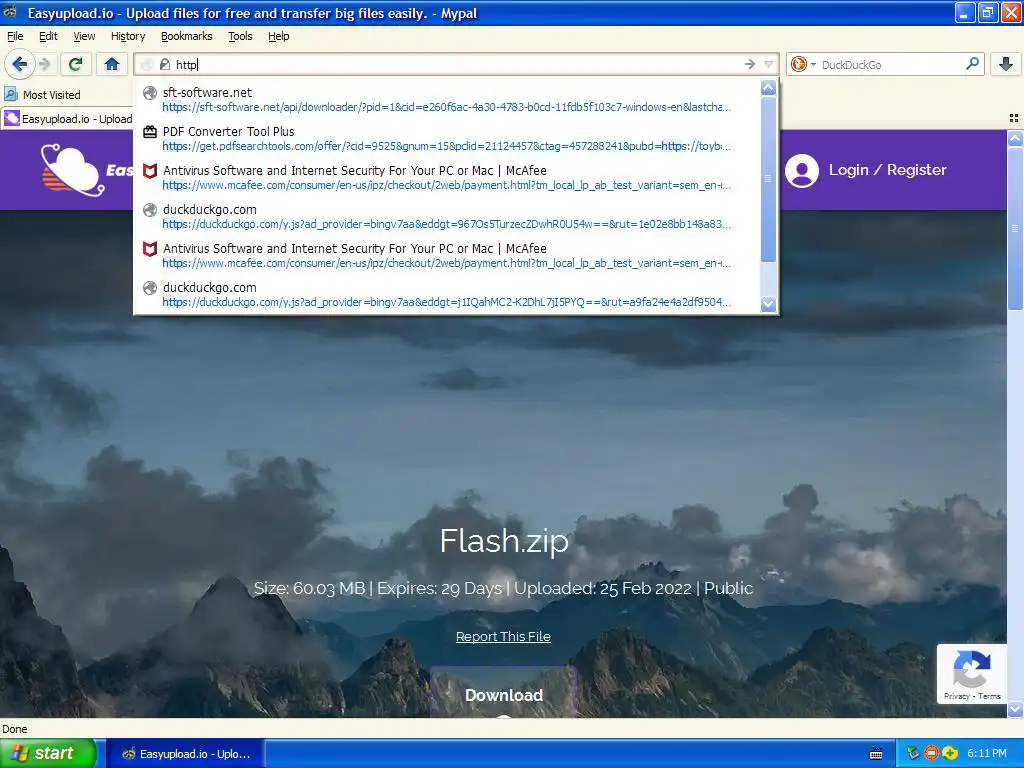Select the duckduckgo.com suggestion with j1IQahMC2 URL
Screen dimensions: 1024x768
(x=447, y=295)
